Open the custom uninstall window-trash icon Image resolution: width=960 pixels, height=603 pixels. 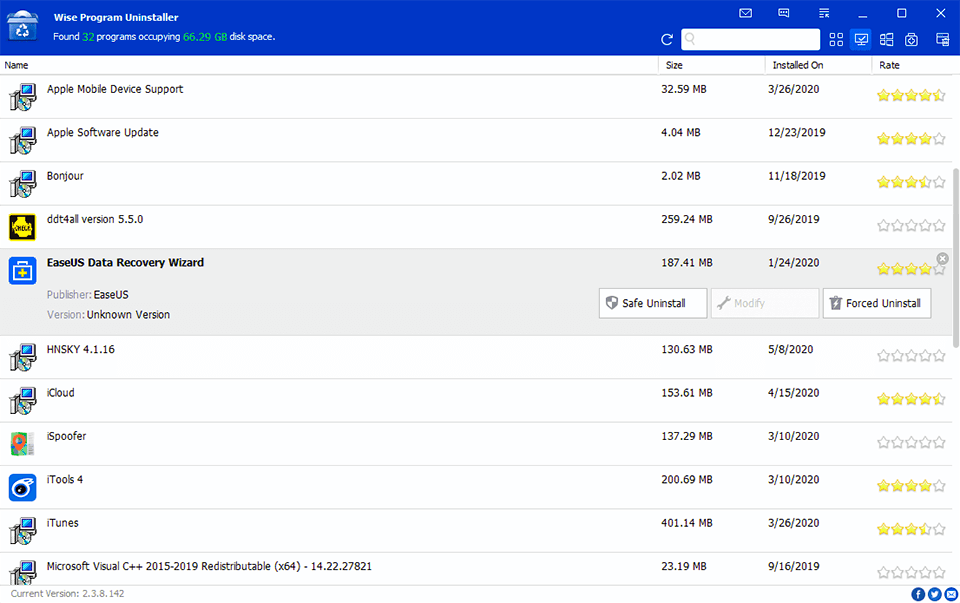coord(942,40)
